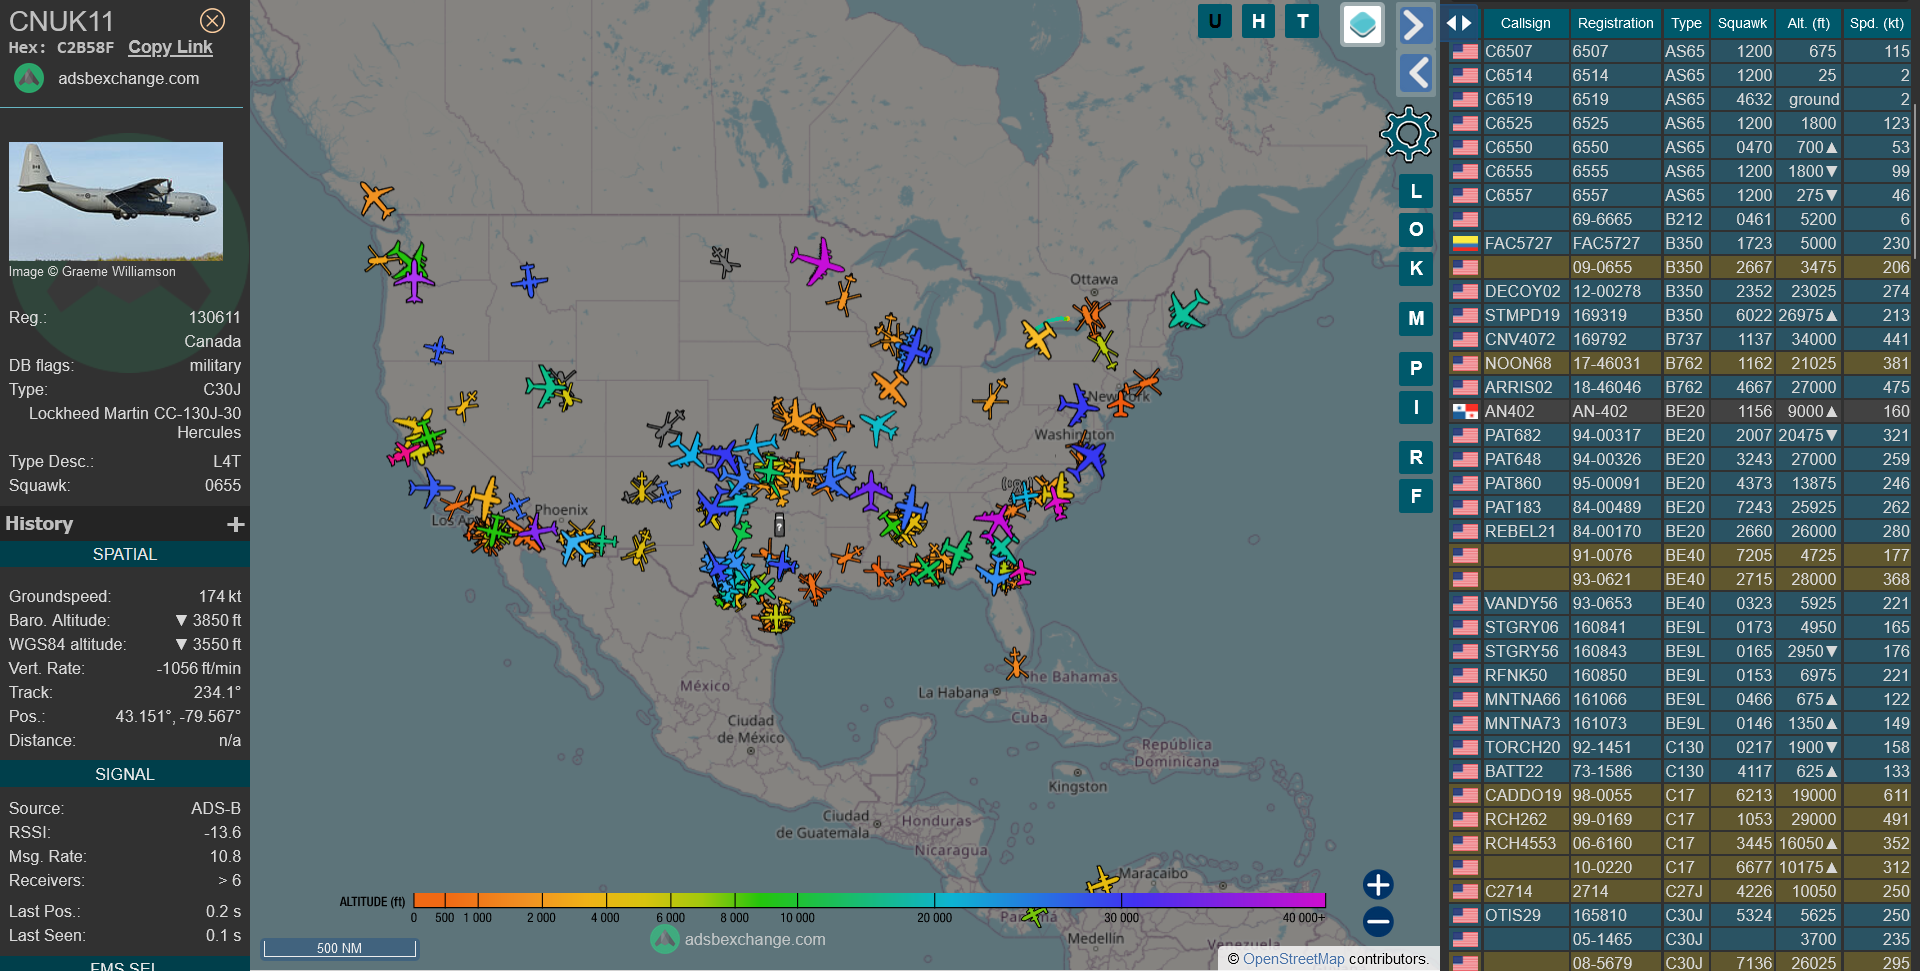Sort table by Spd. (kt) column
The image size is (1920, 972).
coord(1877,23)
